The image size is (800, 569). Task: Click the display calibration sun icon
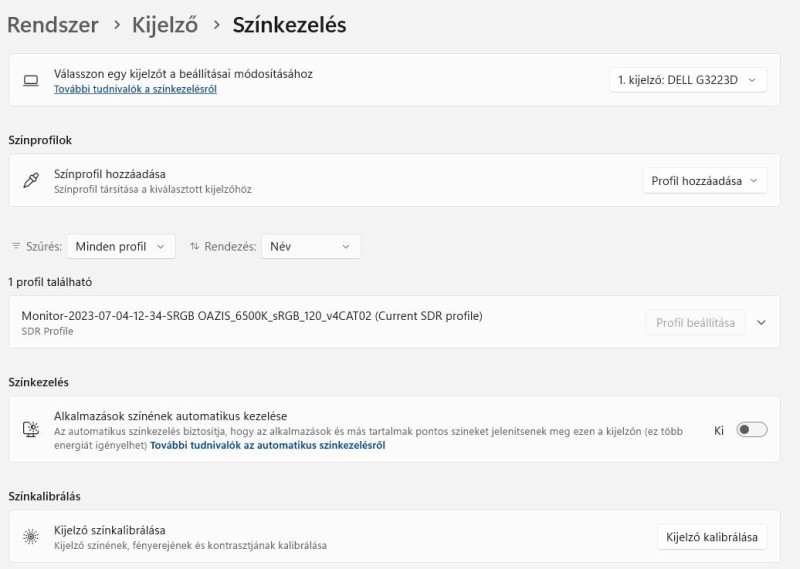[31, 537]
